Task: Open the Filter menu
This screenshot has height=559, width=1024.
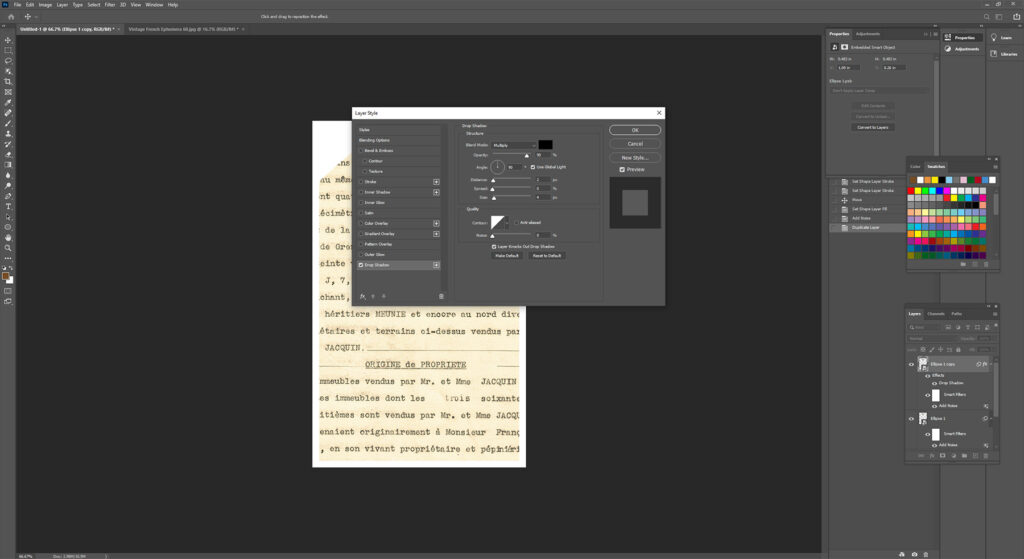Action: point(110,4)
